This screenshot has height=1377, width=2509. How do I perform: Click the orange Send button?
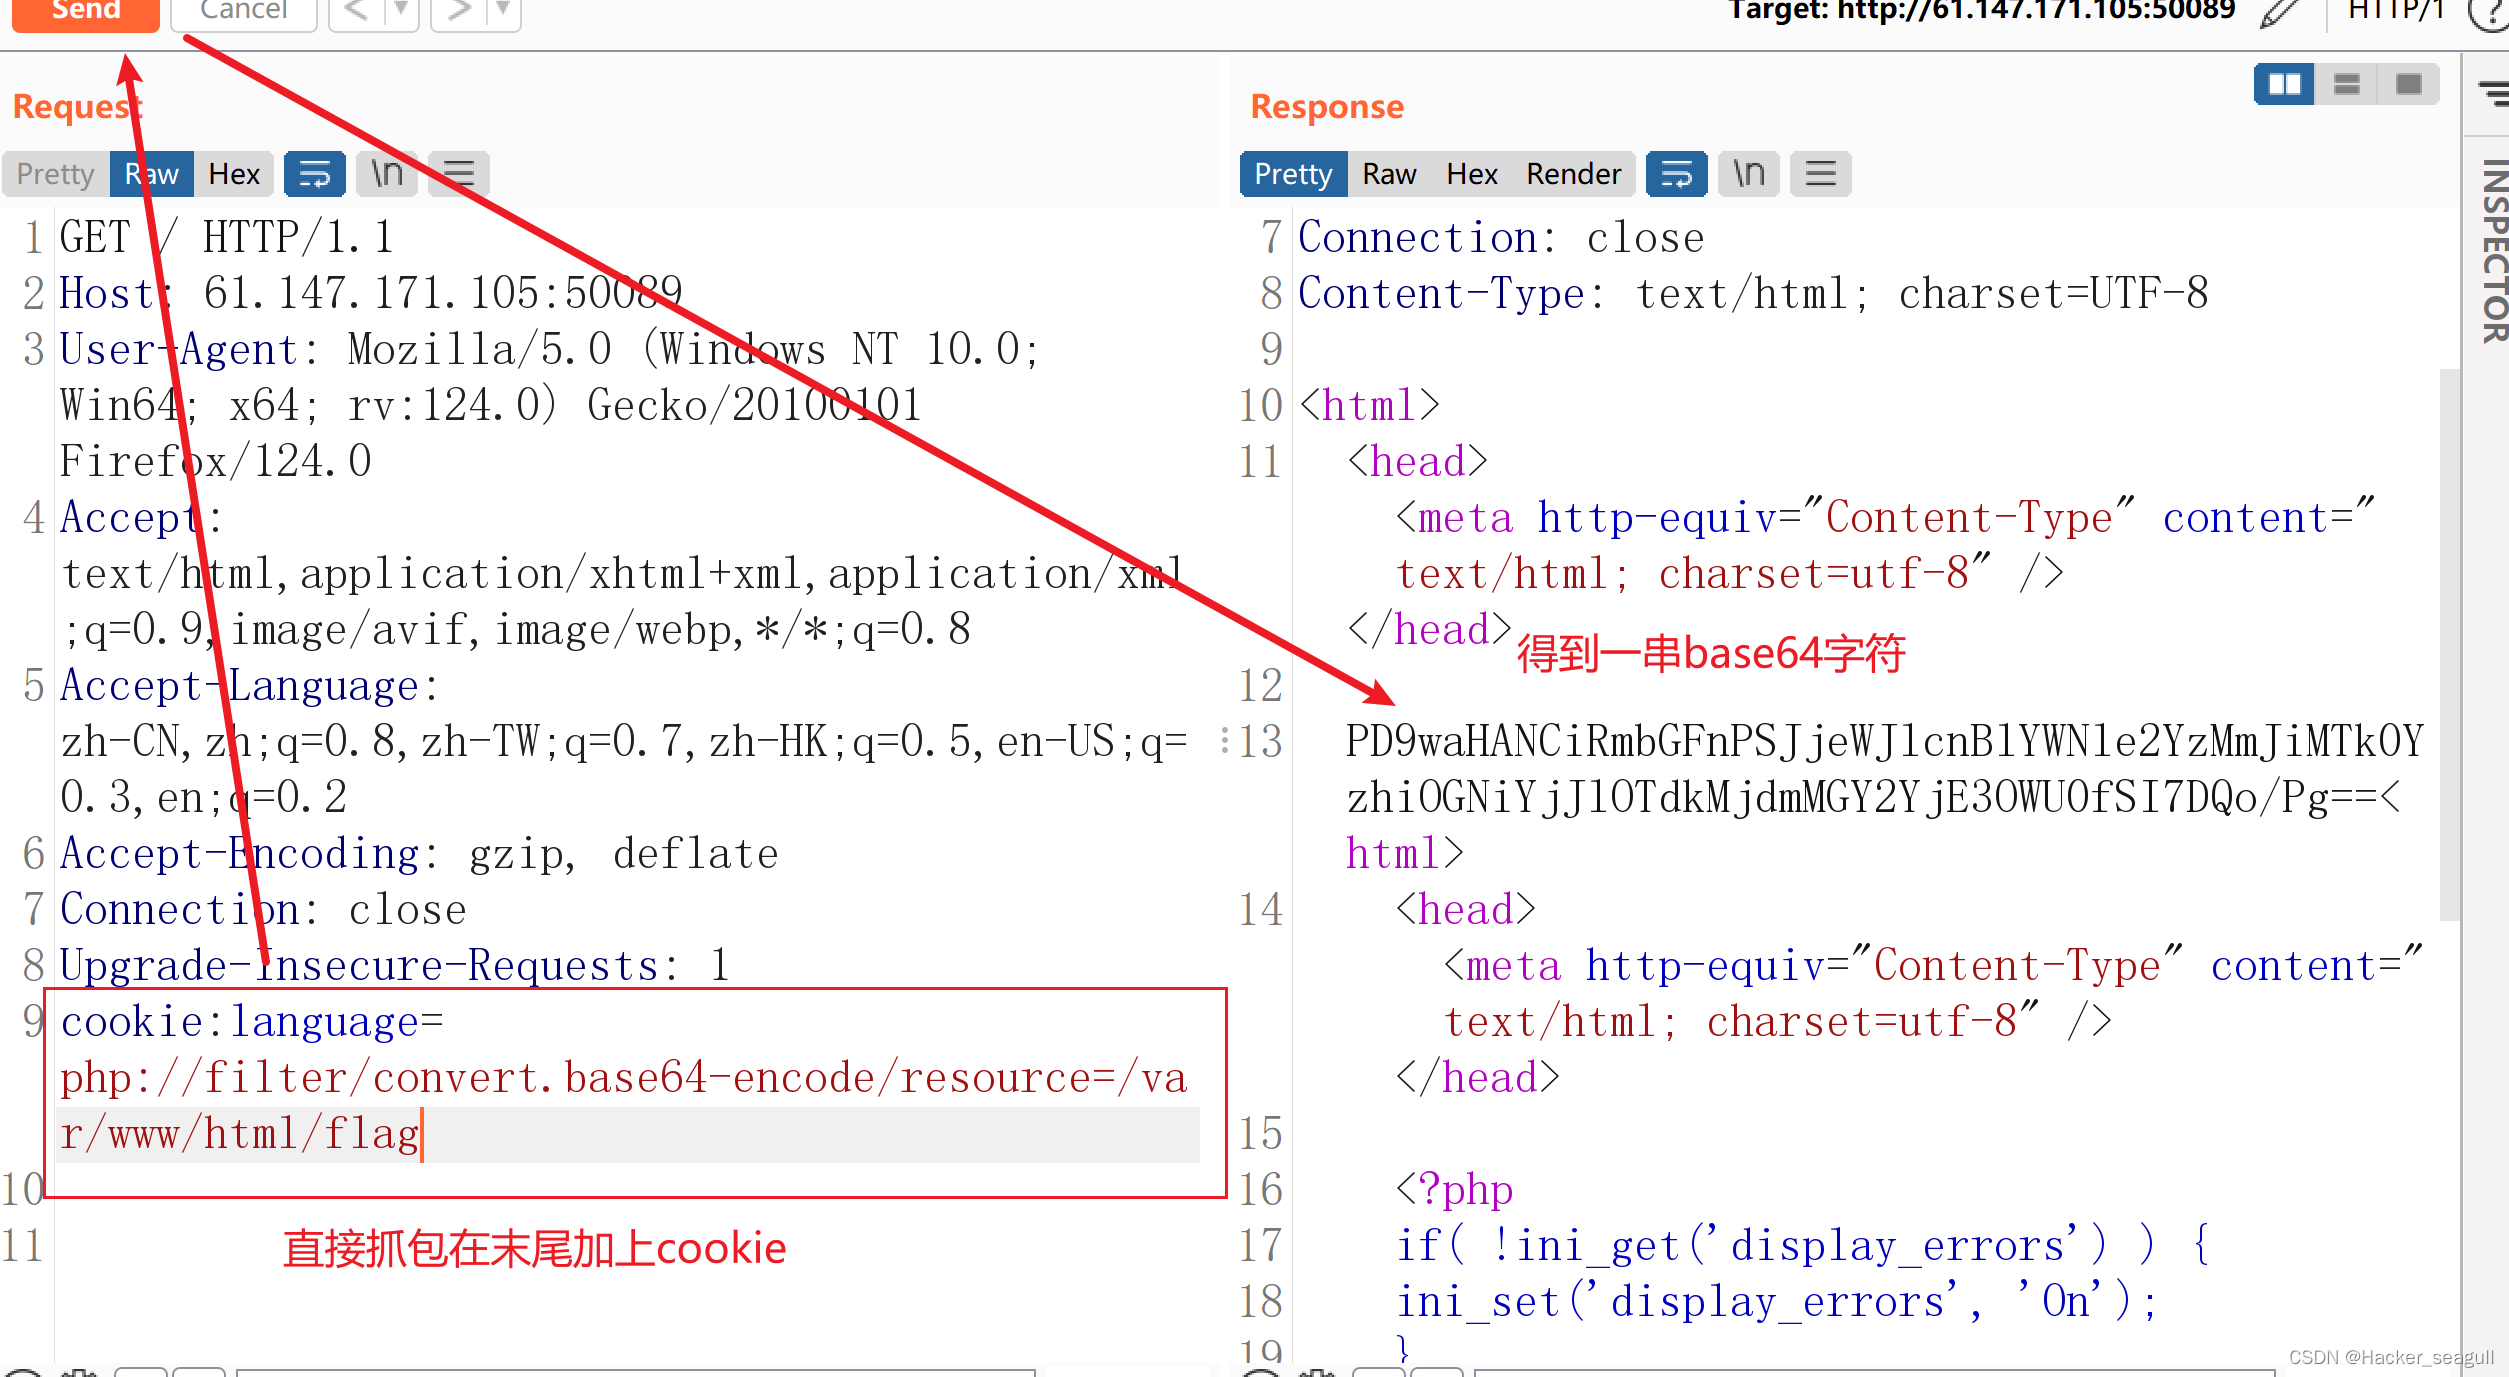[86, 12]
